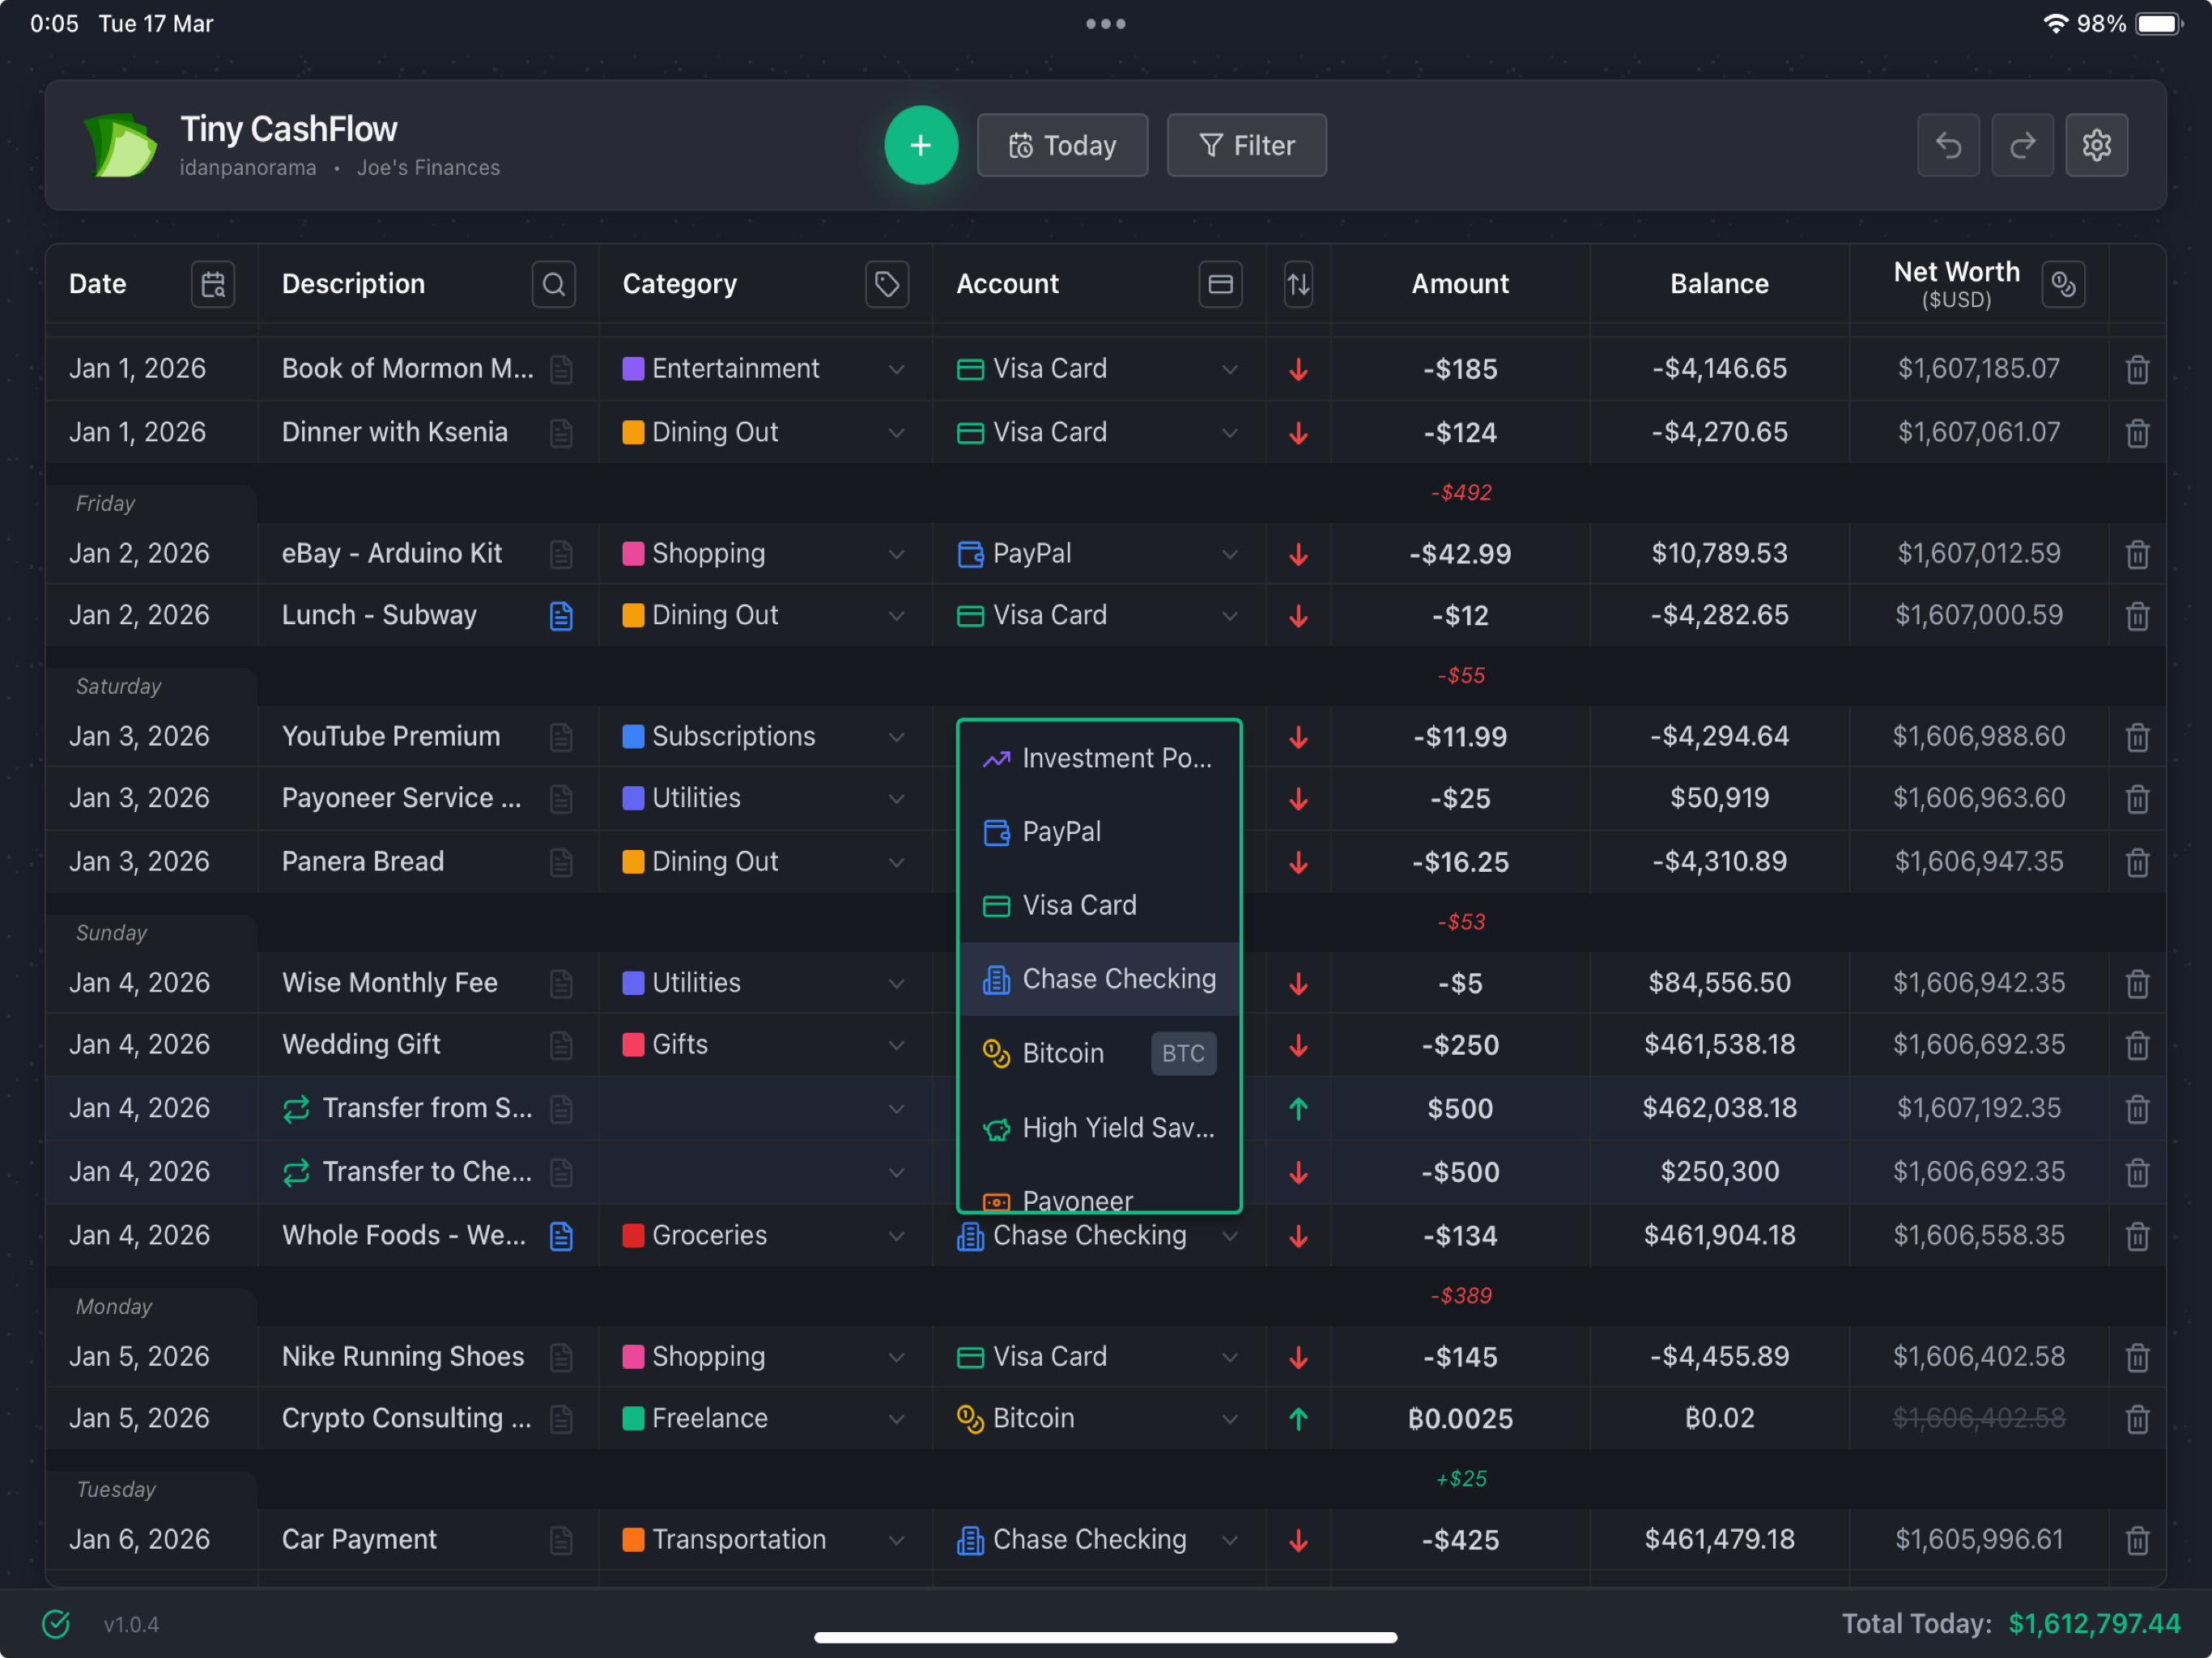Expand the Bitcoin account dropdown for Crypto Consulting

pos(1228,1418)
